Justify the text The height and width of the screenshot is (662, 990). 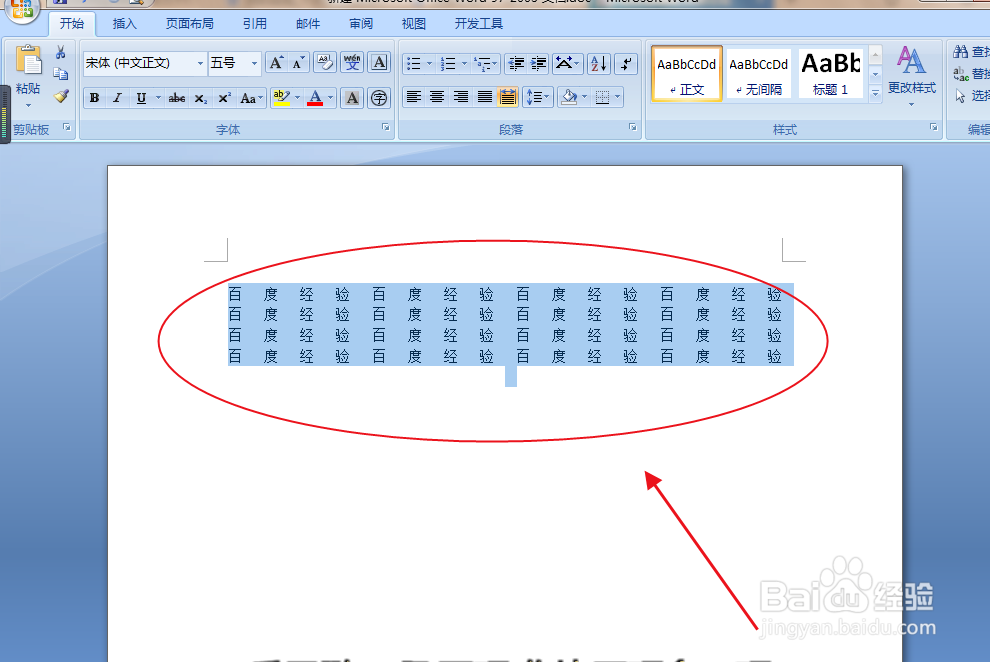pyautogui.click(x=485, y=97)
